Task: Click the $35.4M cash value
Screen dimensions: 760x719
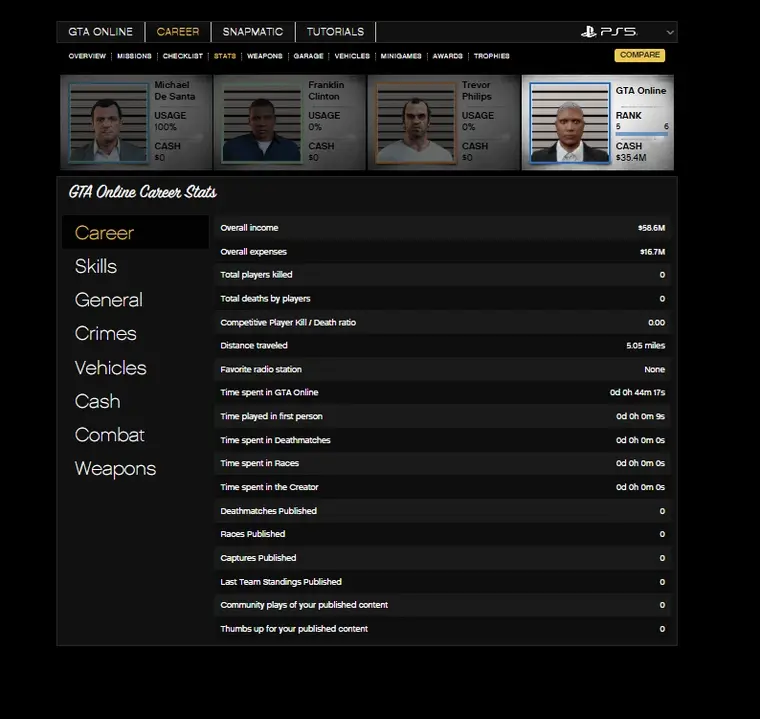Action: click(631, 158)
